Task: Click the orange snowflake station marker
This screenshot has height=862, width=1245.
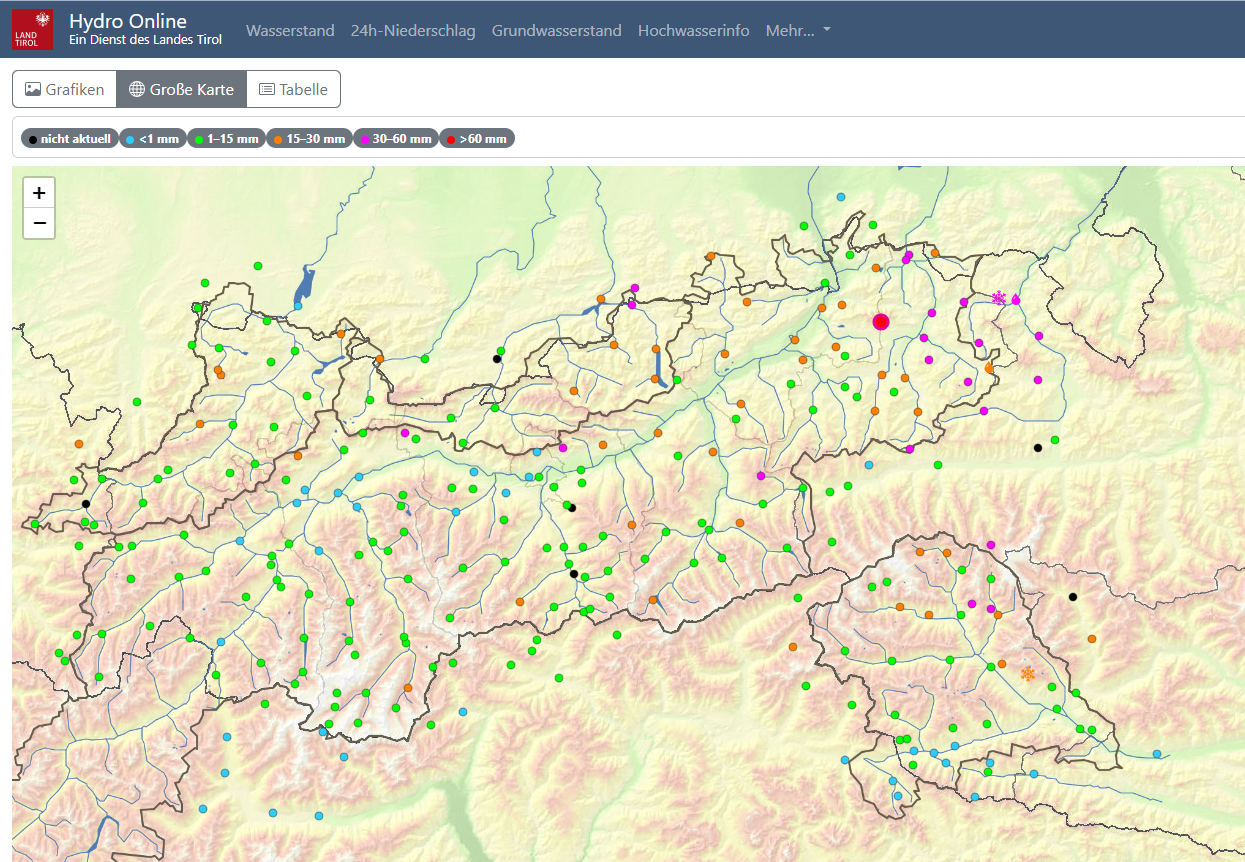Action: click(1027, 674)
